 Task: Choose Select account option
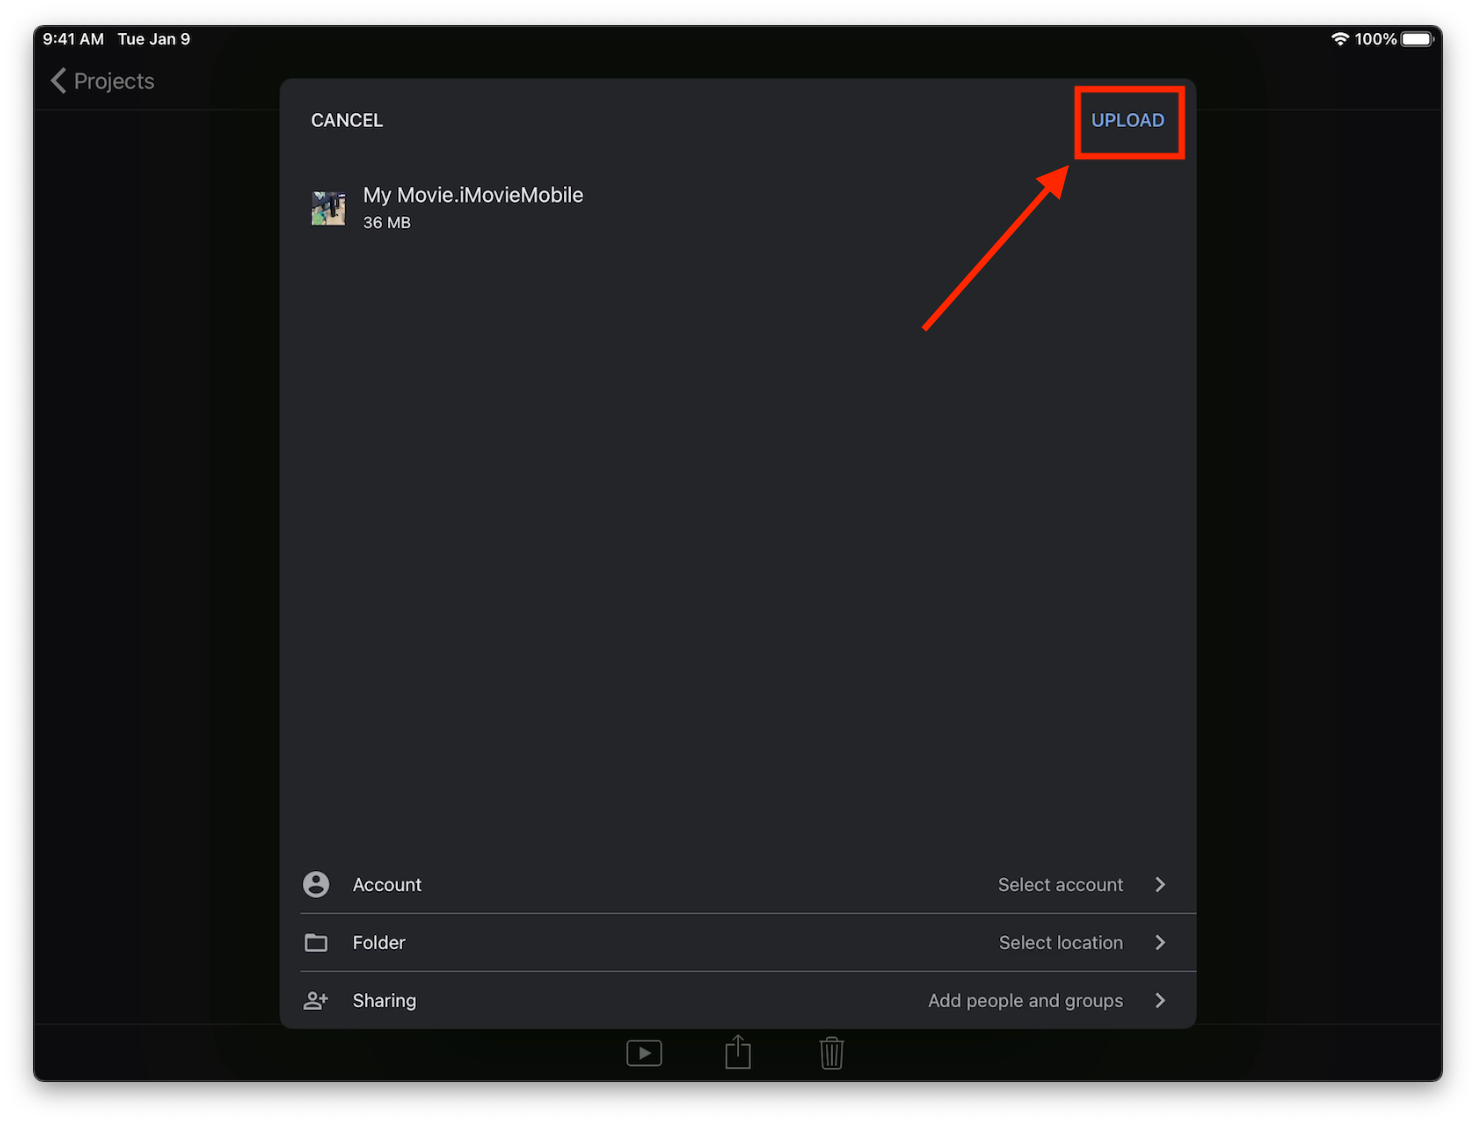[x=1060, y=884]
